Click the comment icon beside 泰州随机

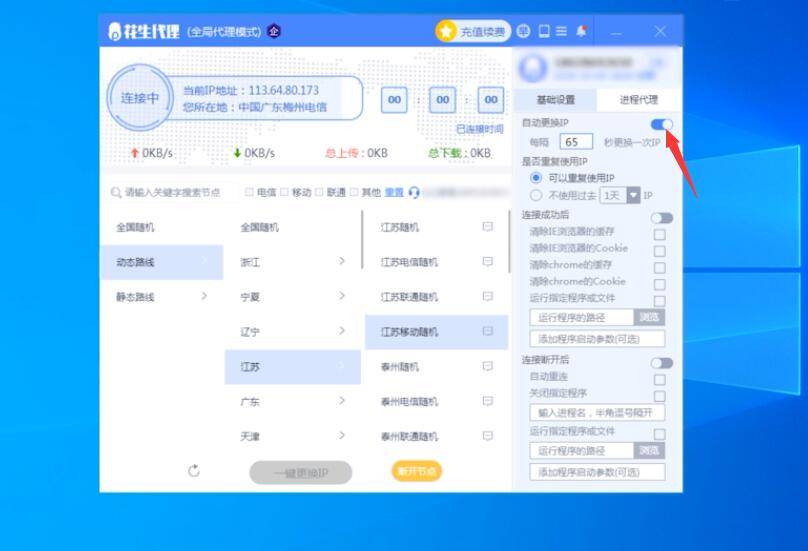(487, 366)
